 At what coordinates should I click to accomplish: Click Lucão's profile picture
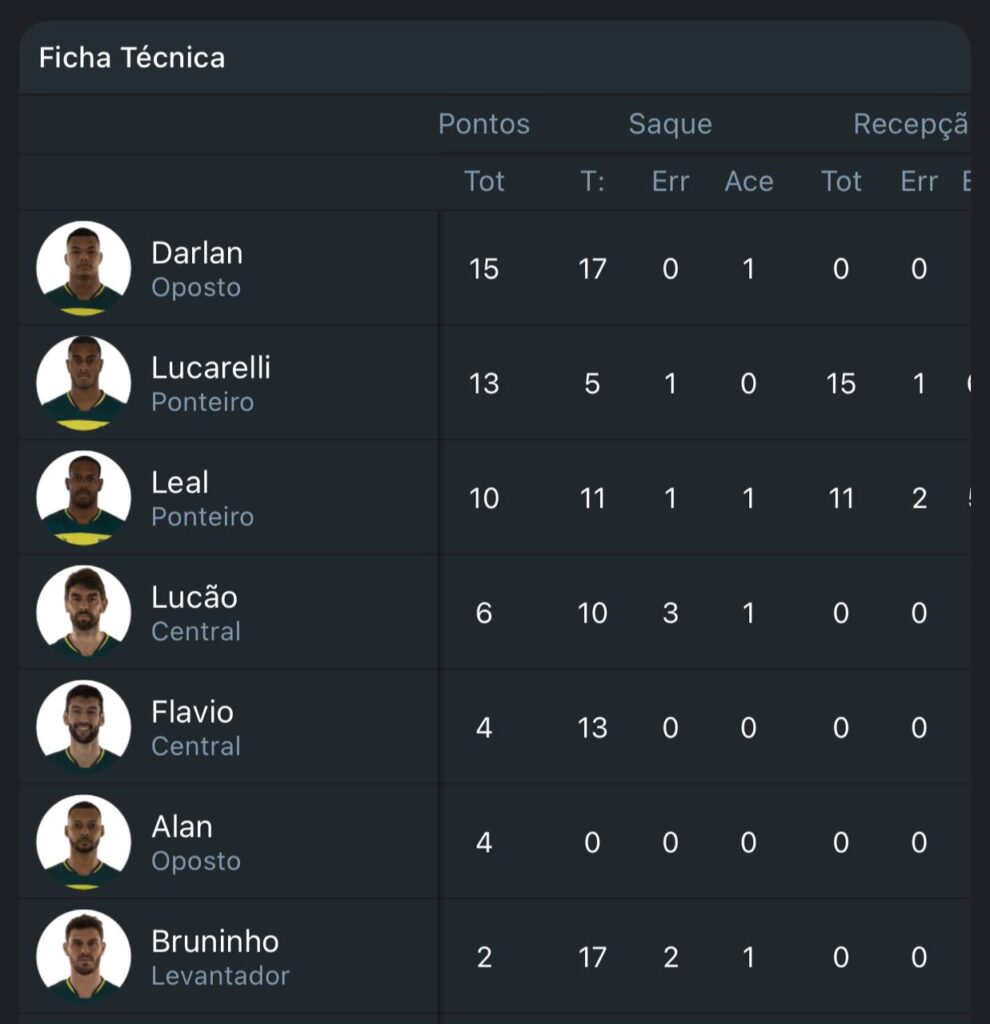point(84,612)
